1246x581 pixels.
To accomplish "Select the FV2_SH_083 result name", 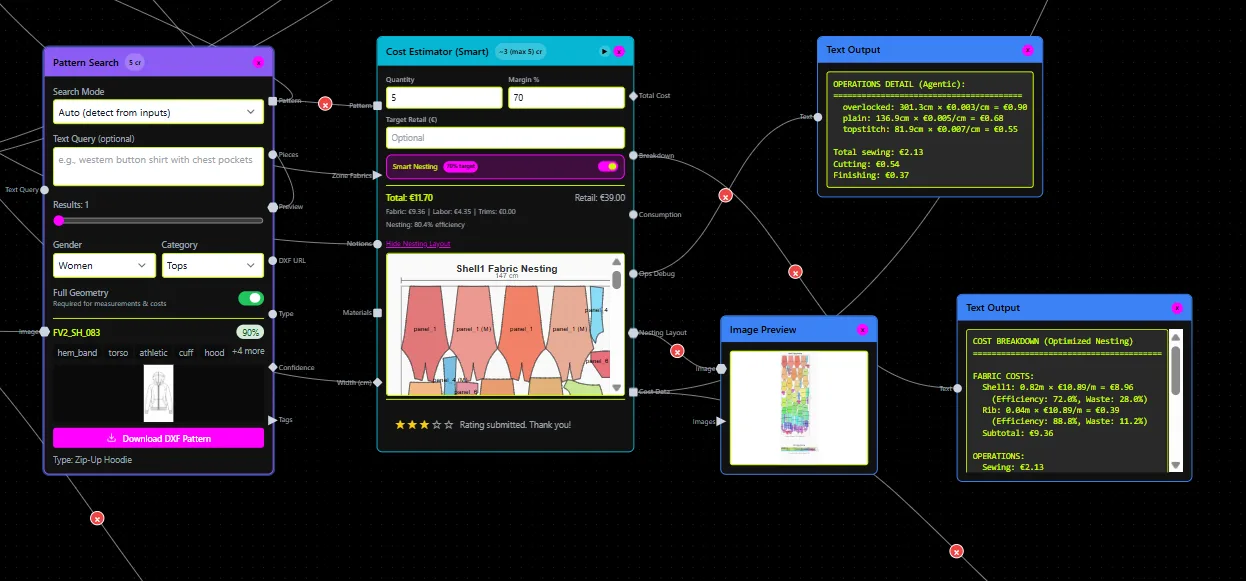I will coord(77,332).
